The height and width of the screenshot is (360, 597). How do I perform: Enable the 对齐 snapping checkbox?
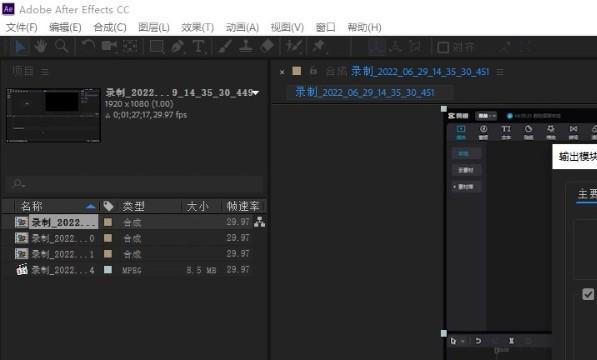442,48
